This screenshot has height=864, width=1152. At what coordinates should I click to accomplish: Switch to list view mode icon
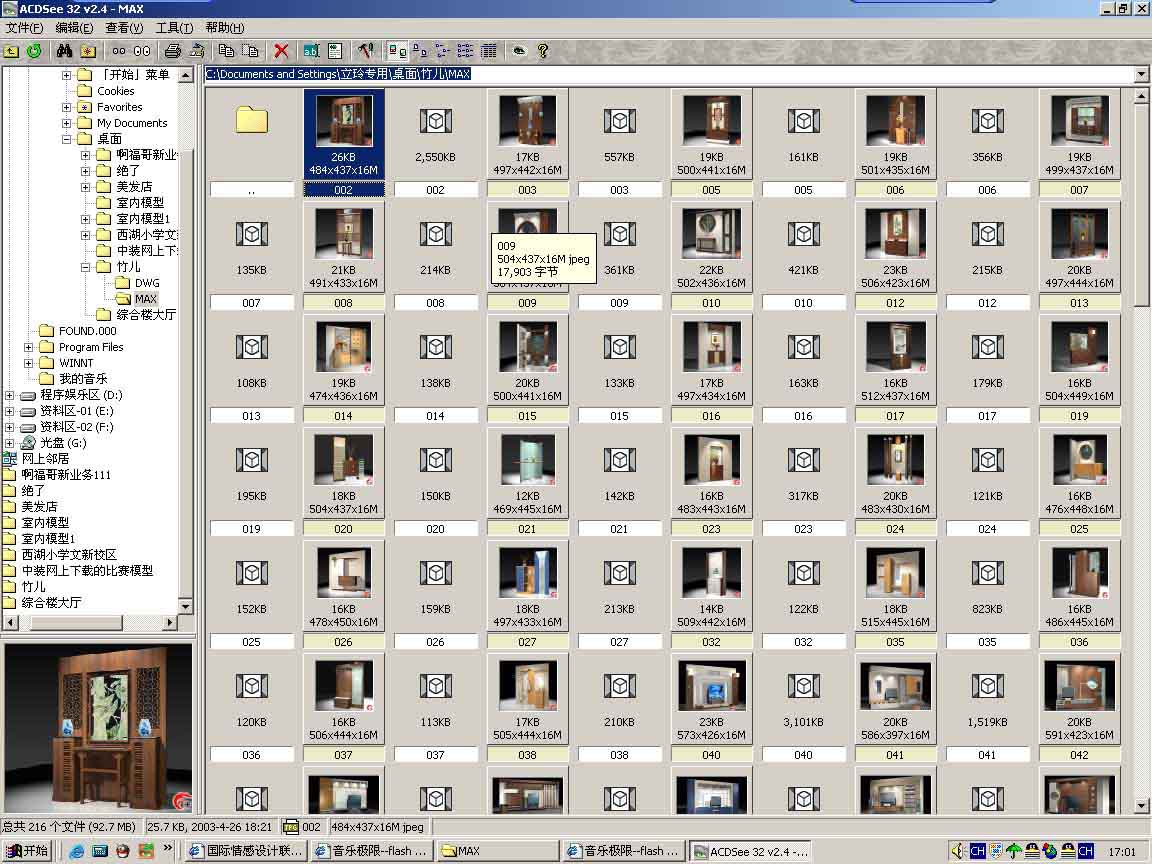click(x=465, y=51)
